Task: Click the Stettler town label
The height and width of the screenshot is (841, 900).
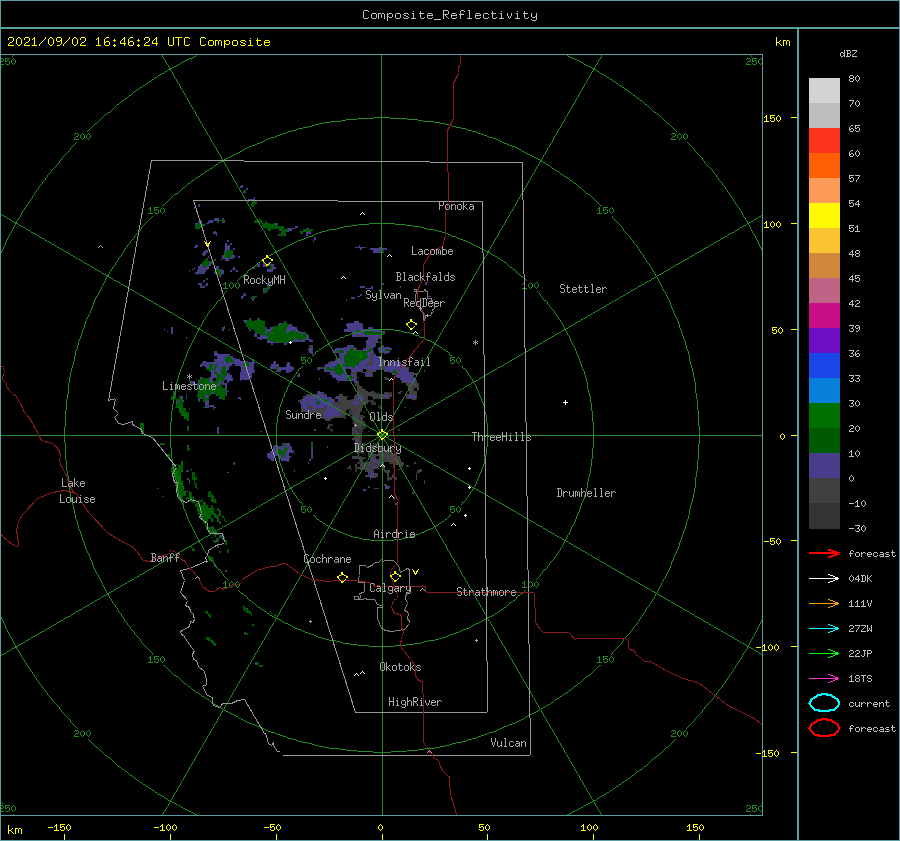Action: (x=583, y=289)
